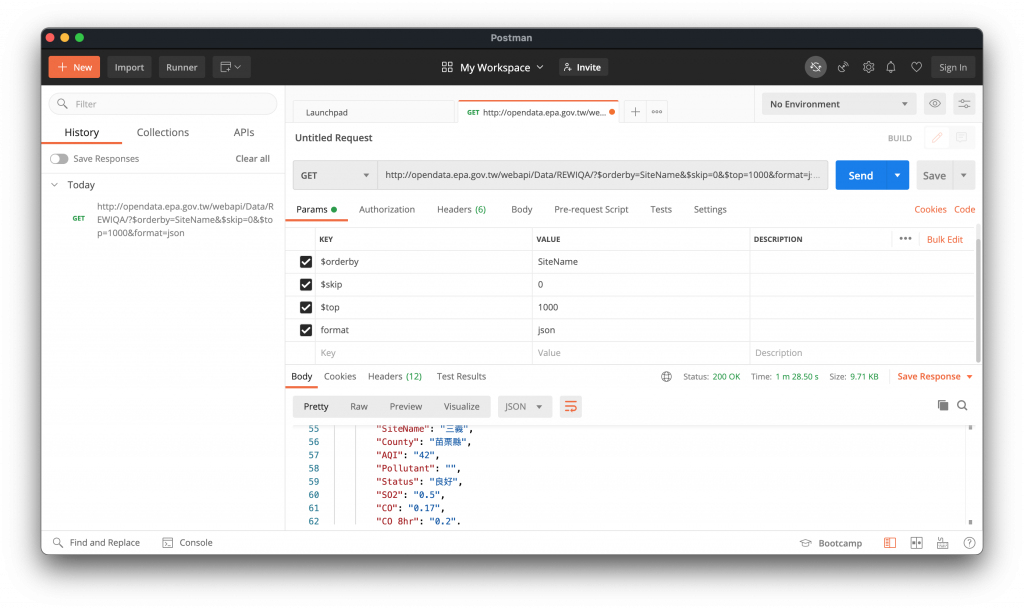Click Sign In
1024x609 pixels.
tap(953, 67)
